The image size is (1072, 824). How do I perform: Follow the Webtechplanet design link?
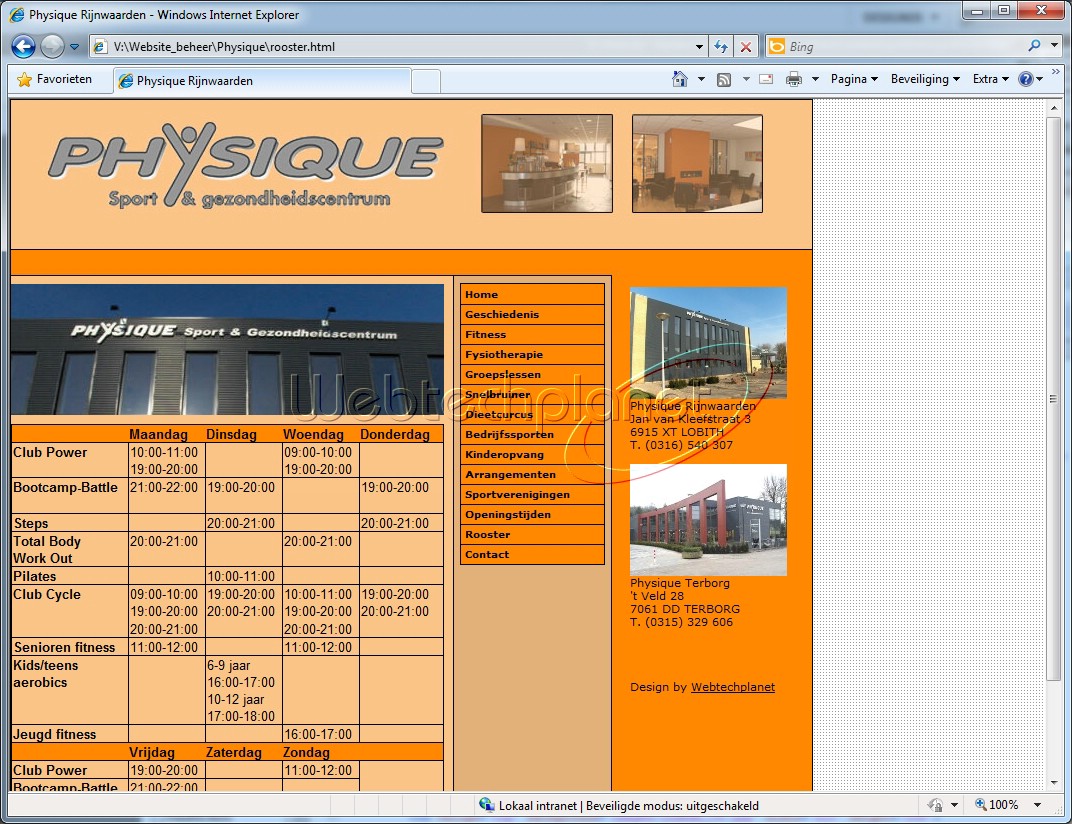click(x=733, y=687)
